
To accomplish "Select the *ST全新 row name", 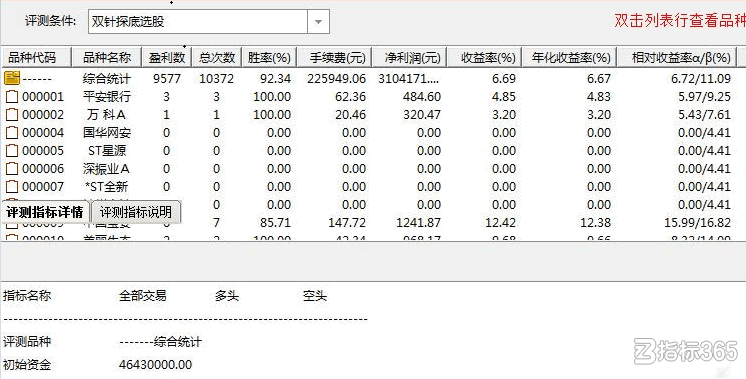I will (x=107, y=186).
